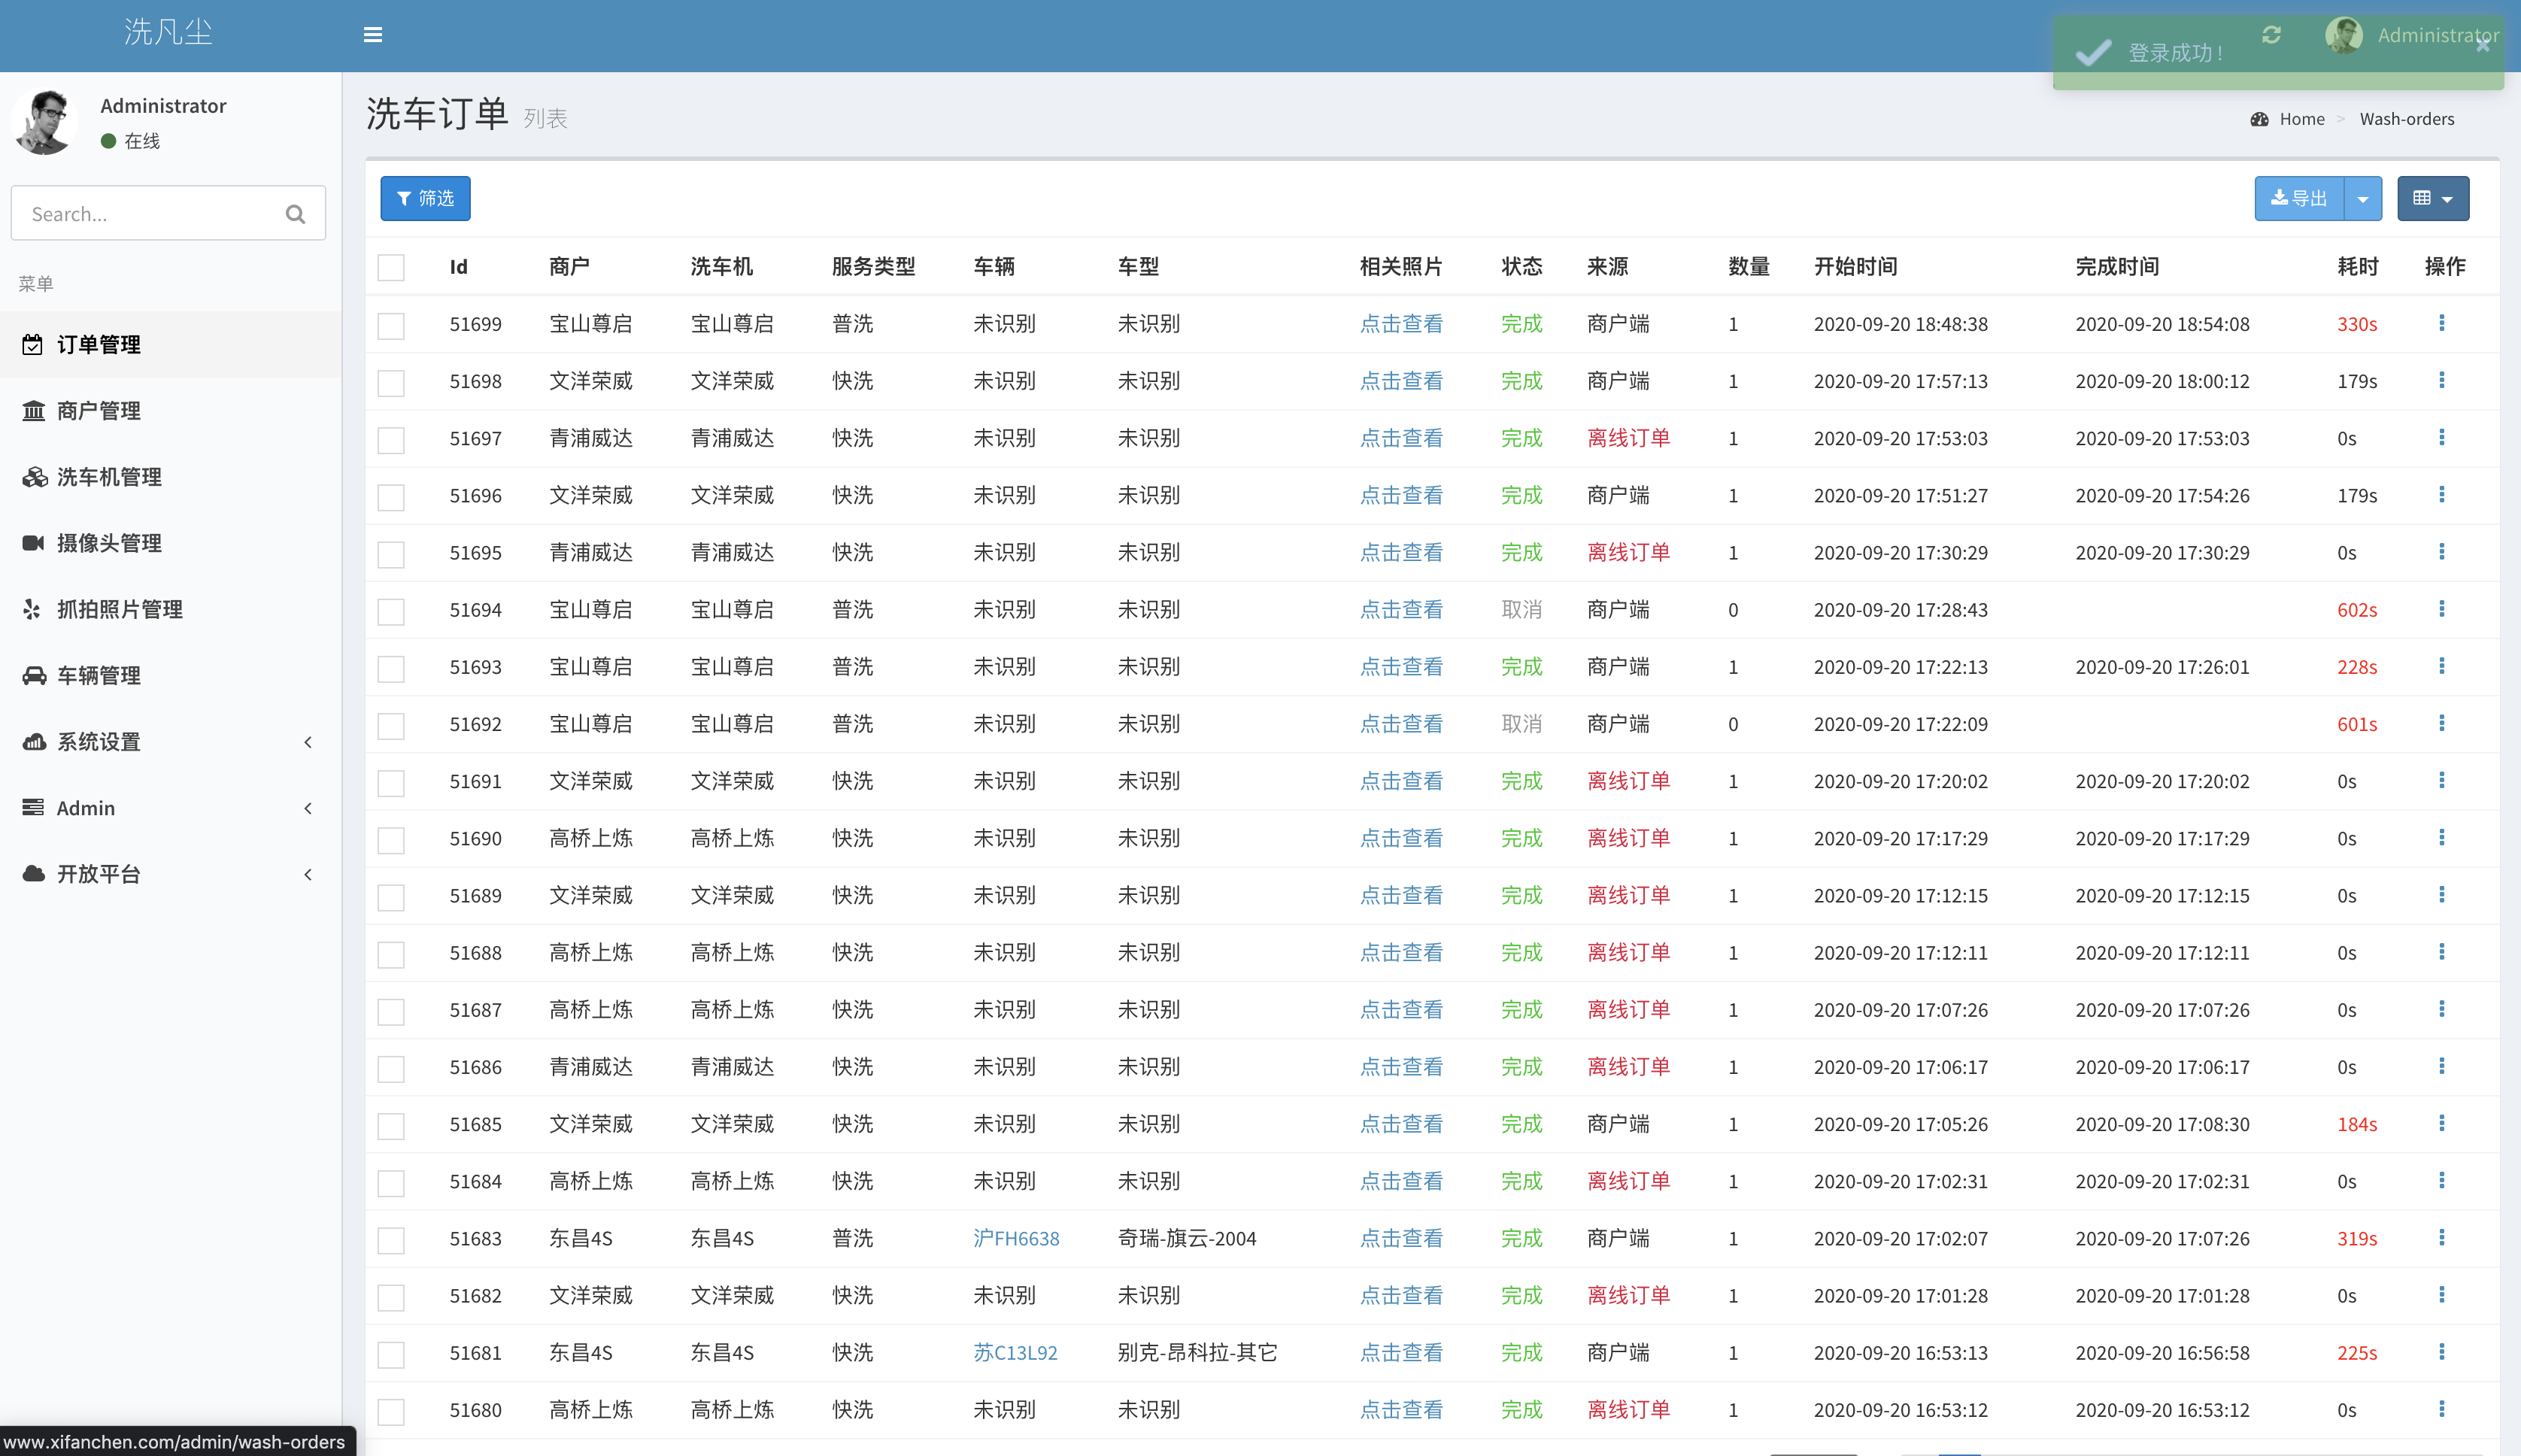
Task: Open row actions menu for order 51699
Action: [2442, 323]
